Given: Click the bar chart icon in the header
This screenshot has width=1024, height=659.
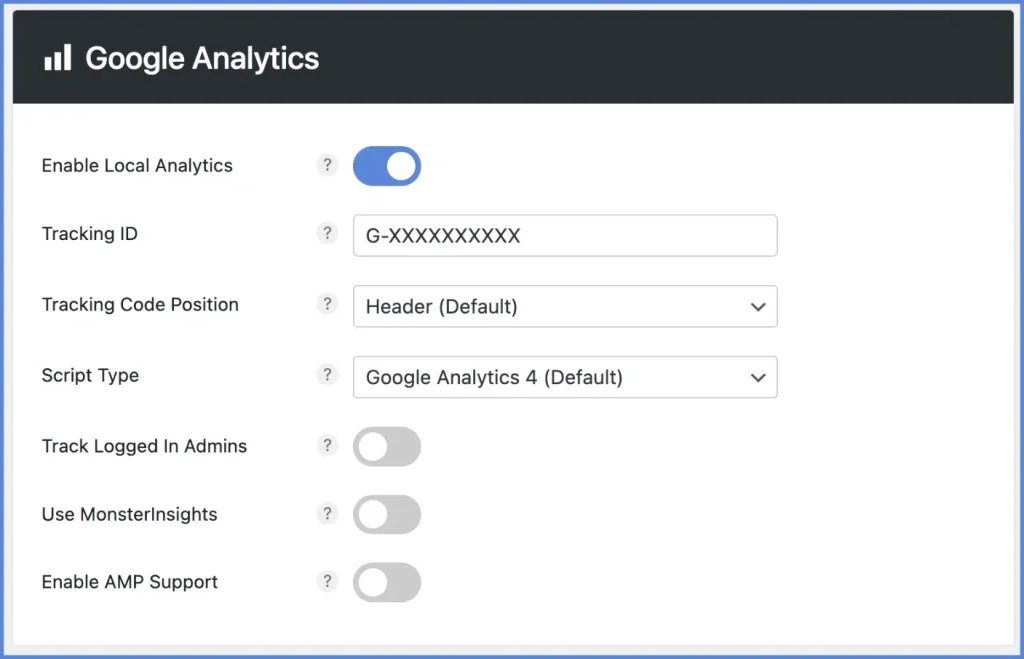Looking at the screenshot, I should click(57, 58).
